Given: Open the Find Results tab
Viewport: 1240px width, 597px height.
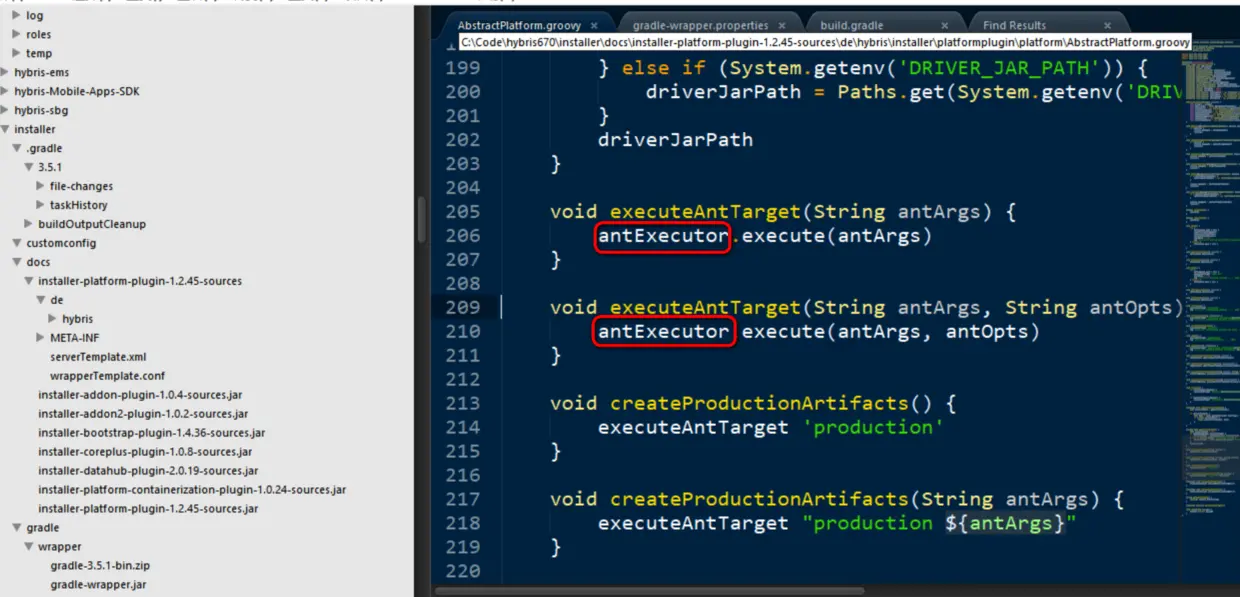Looking at the screenshot, I should click(1014, 25).
